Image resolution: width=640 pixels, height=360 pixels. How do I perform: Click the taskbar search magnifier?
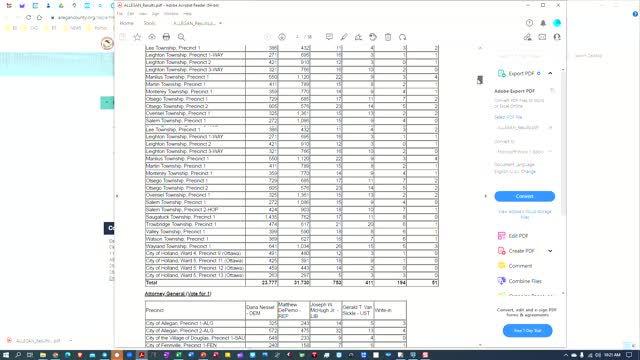pyautogui.click(x=18, y=355)
